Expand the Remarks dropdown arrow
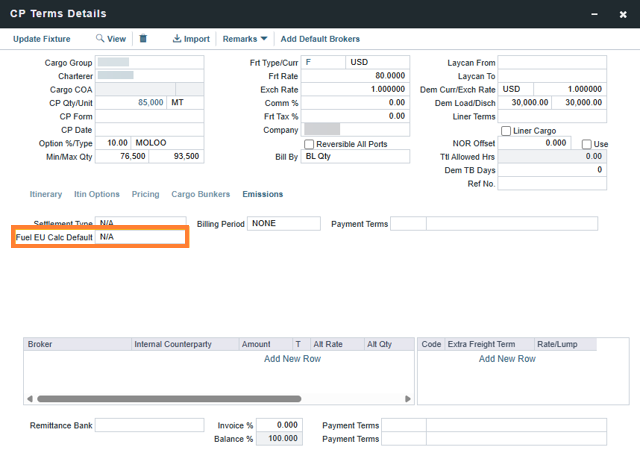The width and height of the screenshot is (640, 453). [264, 39]
